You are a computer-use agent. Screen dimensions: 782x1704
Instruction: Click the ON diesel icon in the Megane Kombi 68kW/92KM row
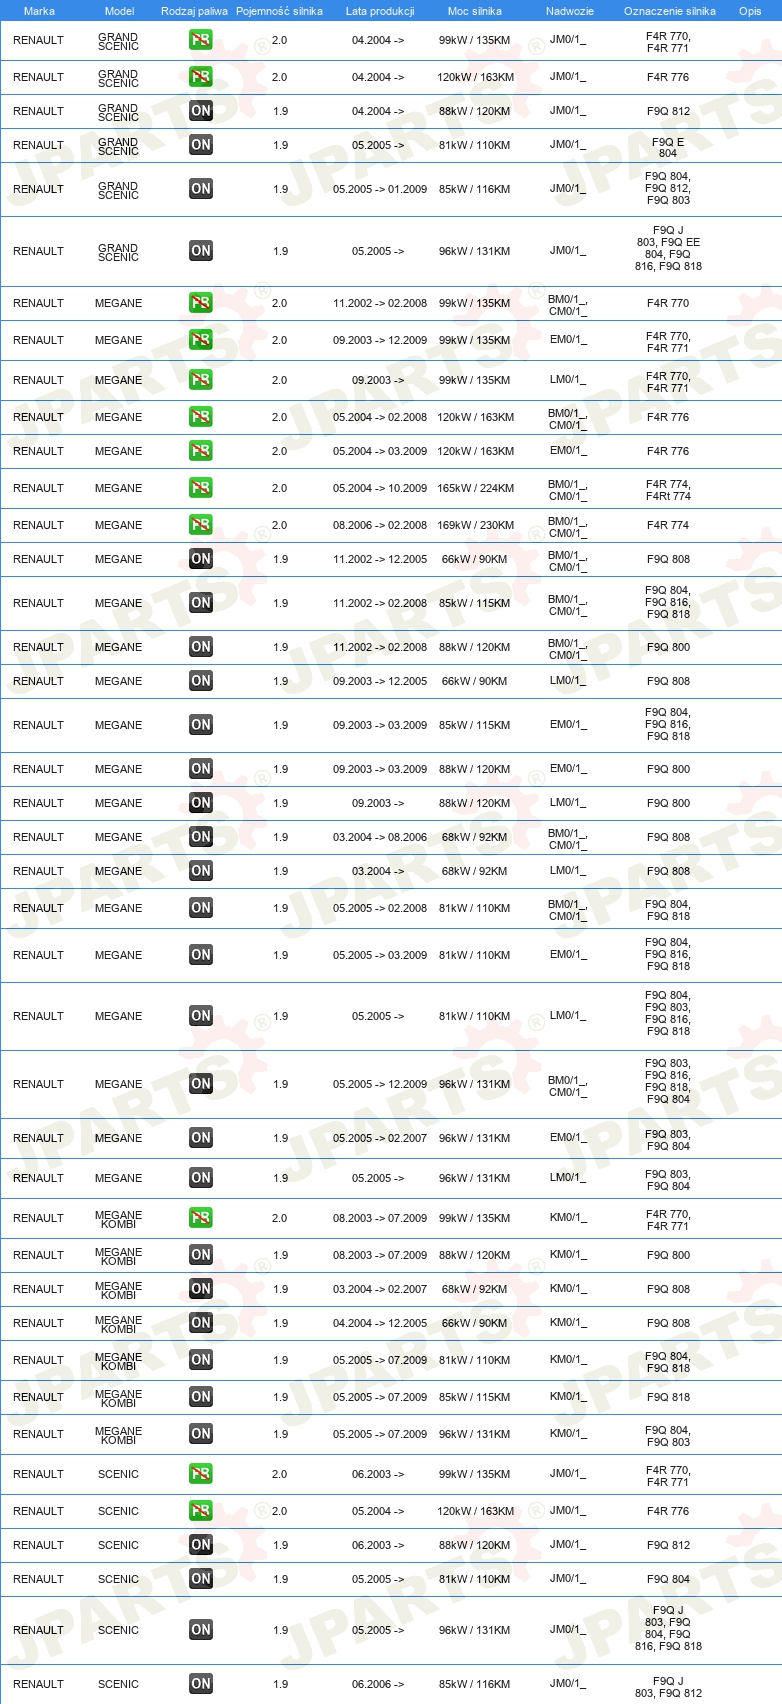[201, 1289]
